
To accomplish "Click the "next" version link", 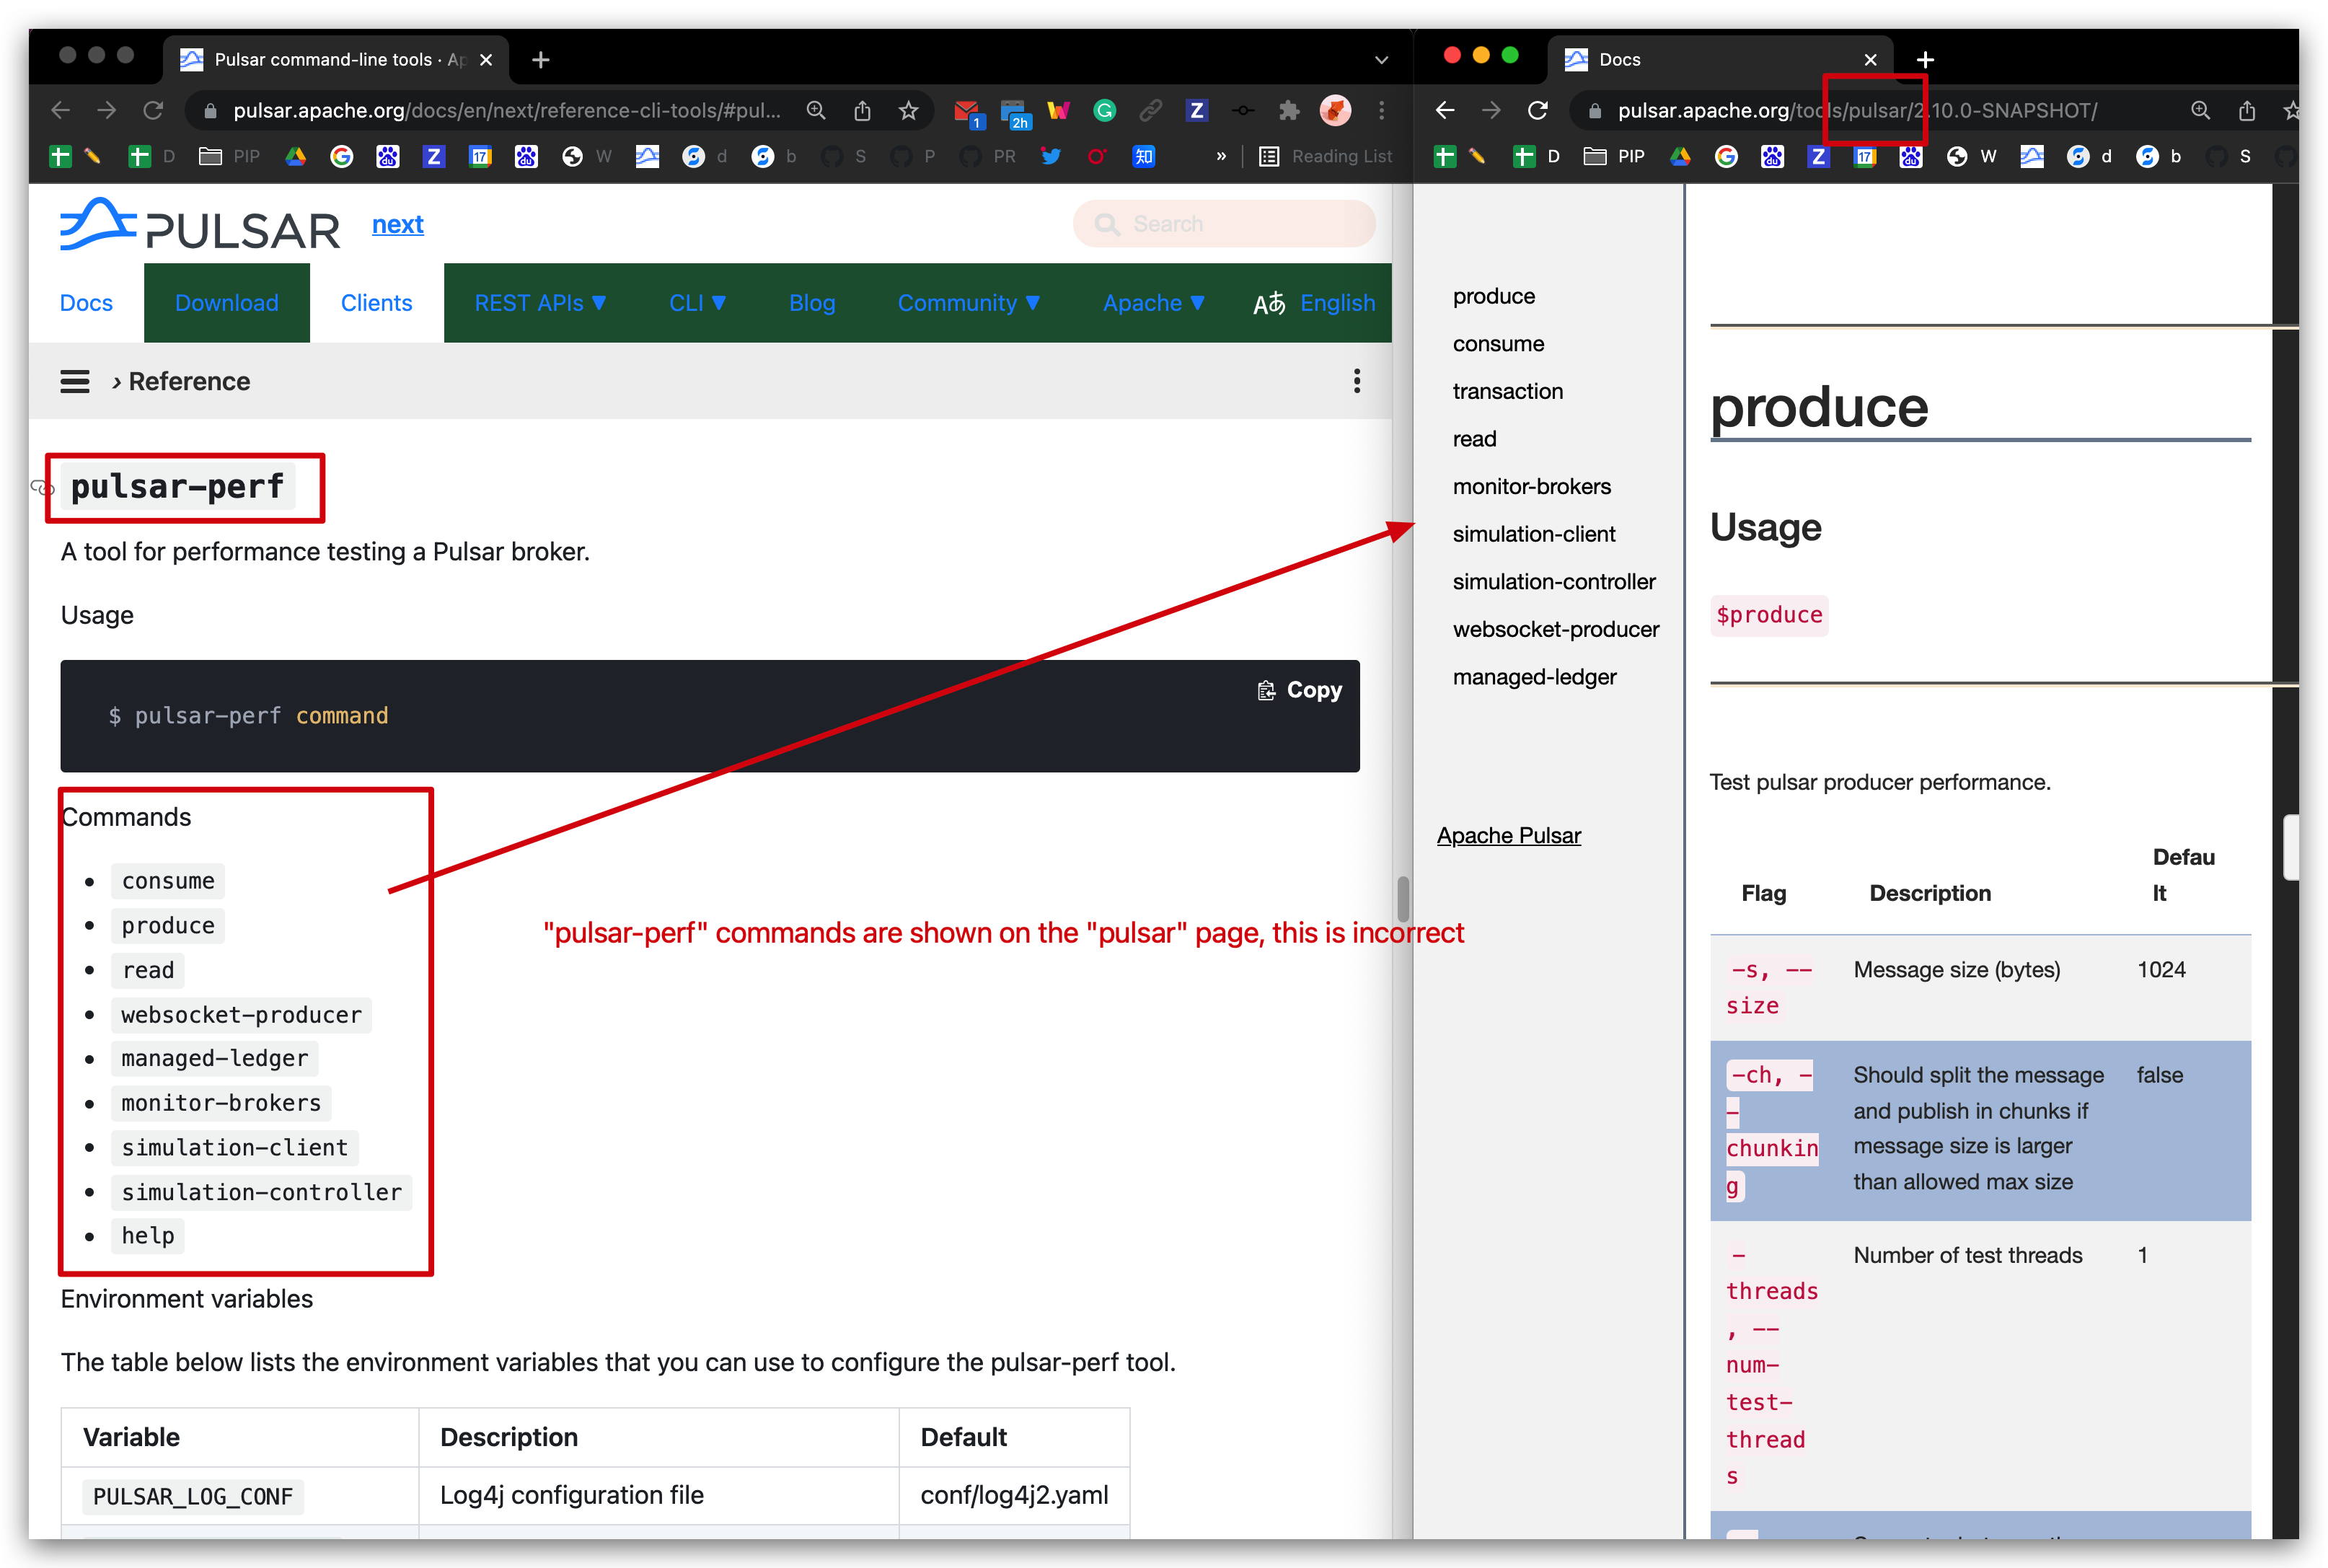I will click(397, 224).
